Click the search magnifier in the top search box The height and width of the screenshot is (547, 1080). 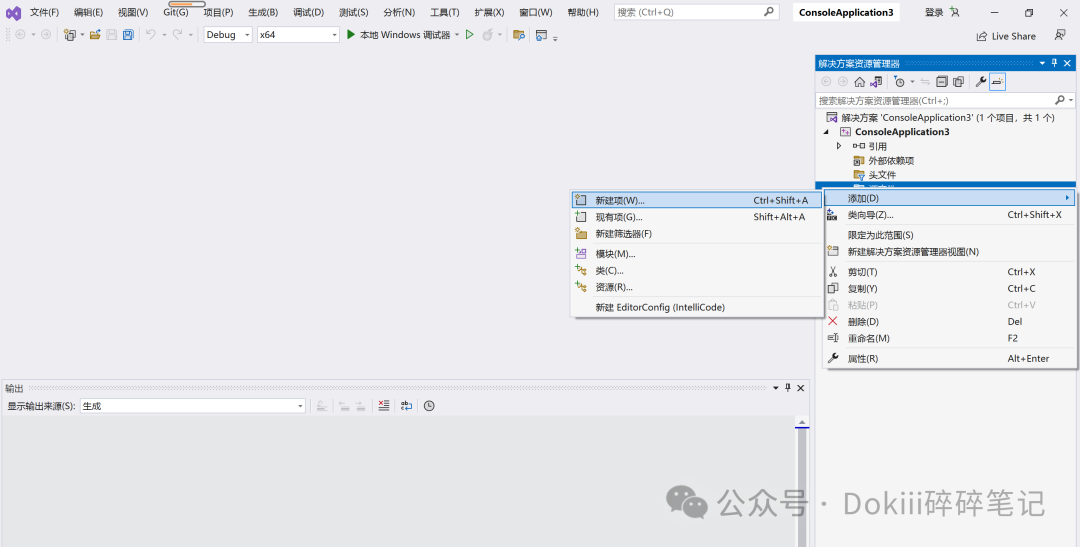point(769,12)
